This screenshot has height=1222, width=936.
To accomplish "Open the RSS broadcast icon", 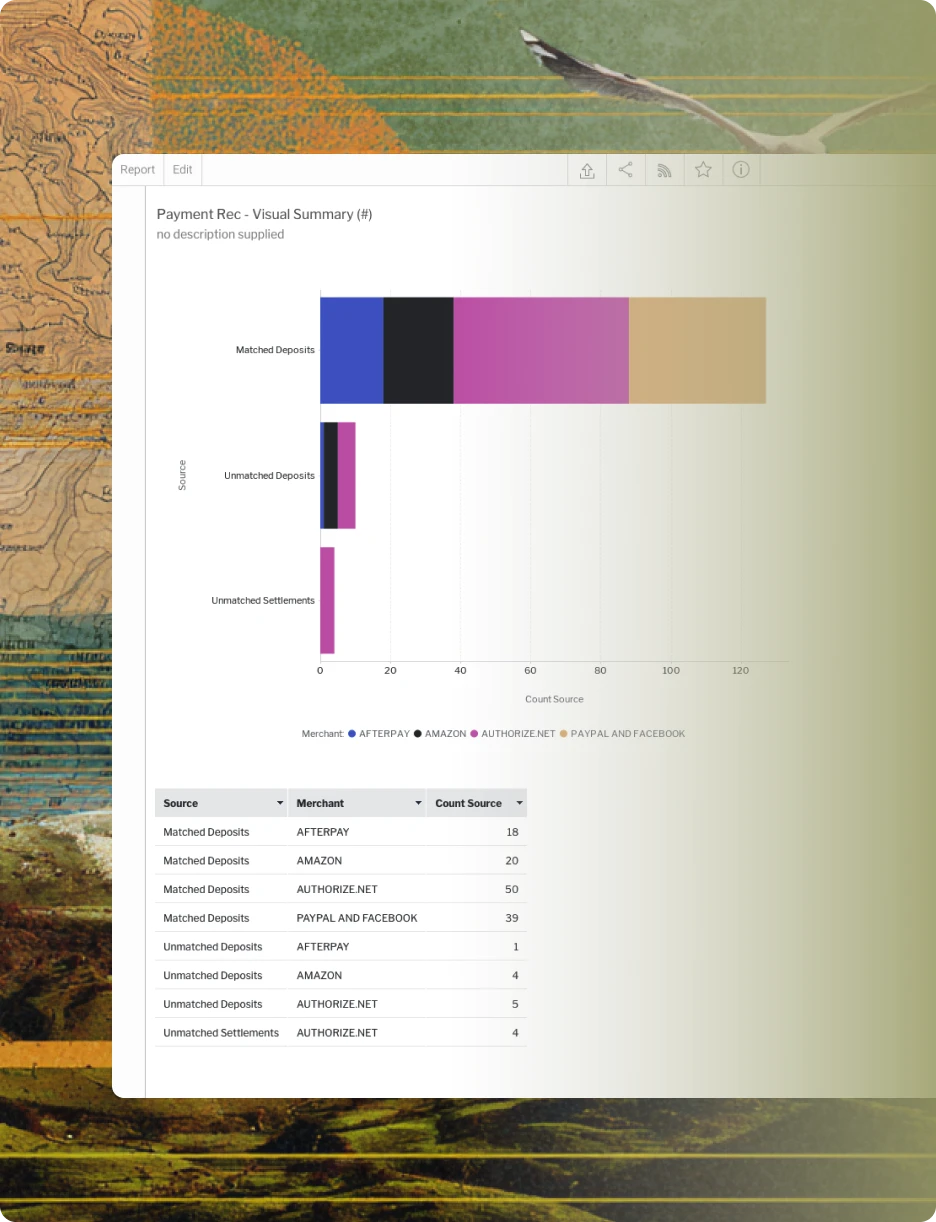I will click(x=664, y=170).
